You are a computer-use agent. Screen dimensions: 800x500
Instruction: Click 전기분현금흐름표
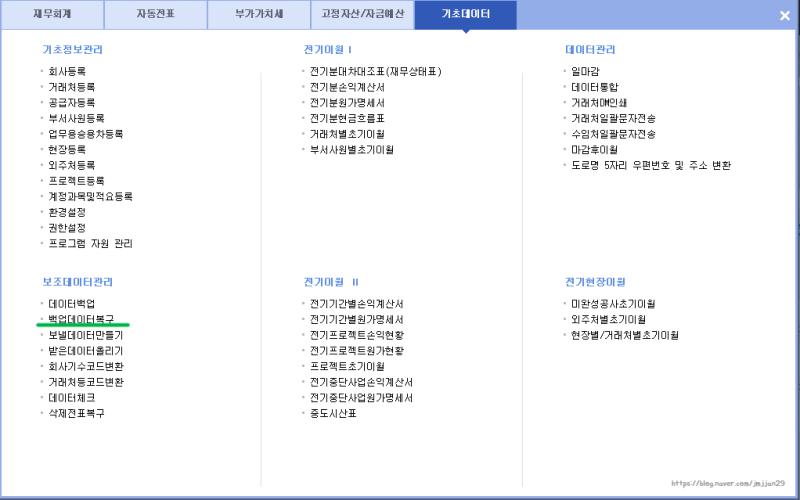click(347, 118)
